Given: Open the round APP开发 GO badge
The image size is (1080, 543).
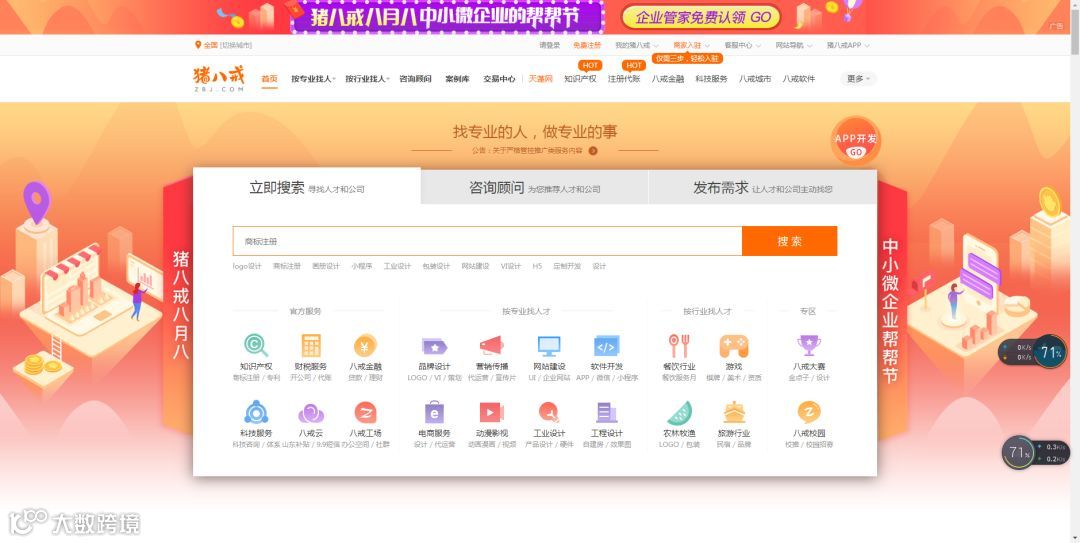Looking at the screenshot, I should [855, 140].
